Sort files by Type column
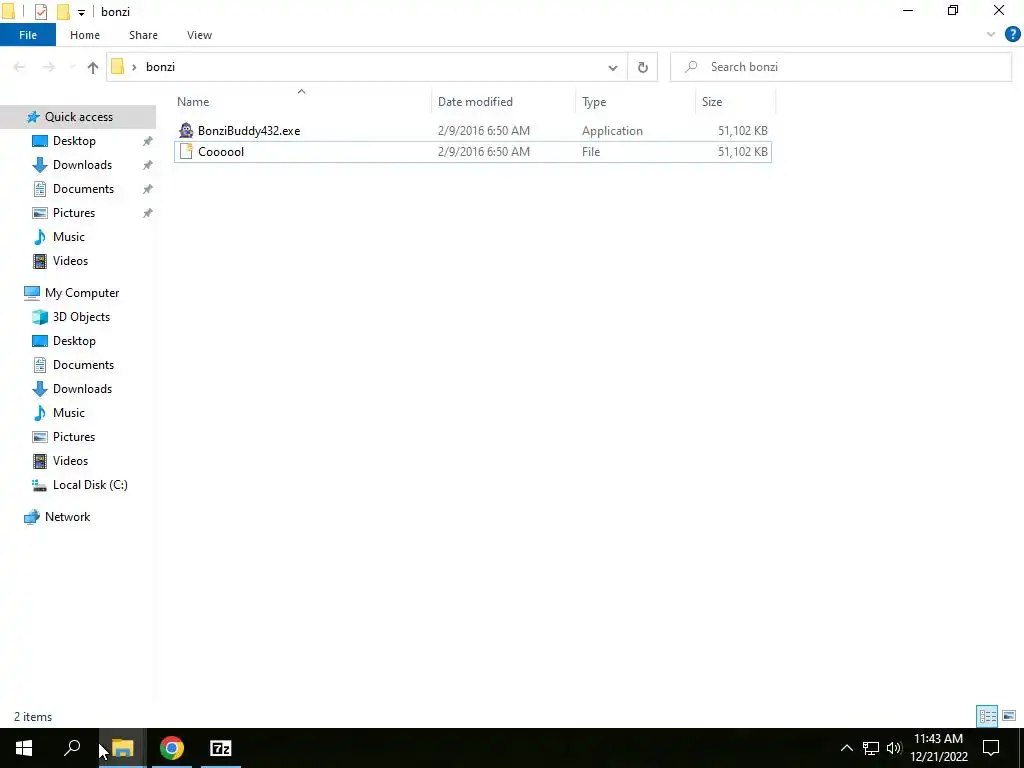Screen dimensions: 1024x768 (x=635, y=102)
